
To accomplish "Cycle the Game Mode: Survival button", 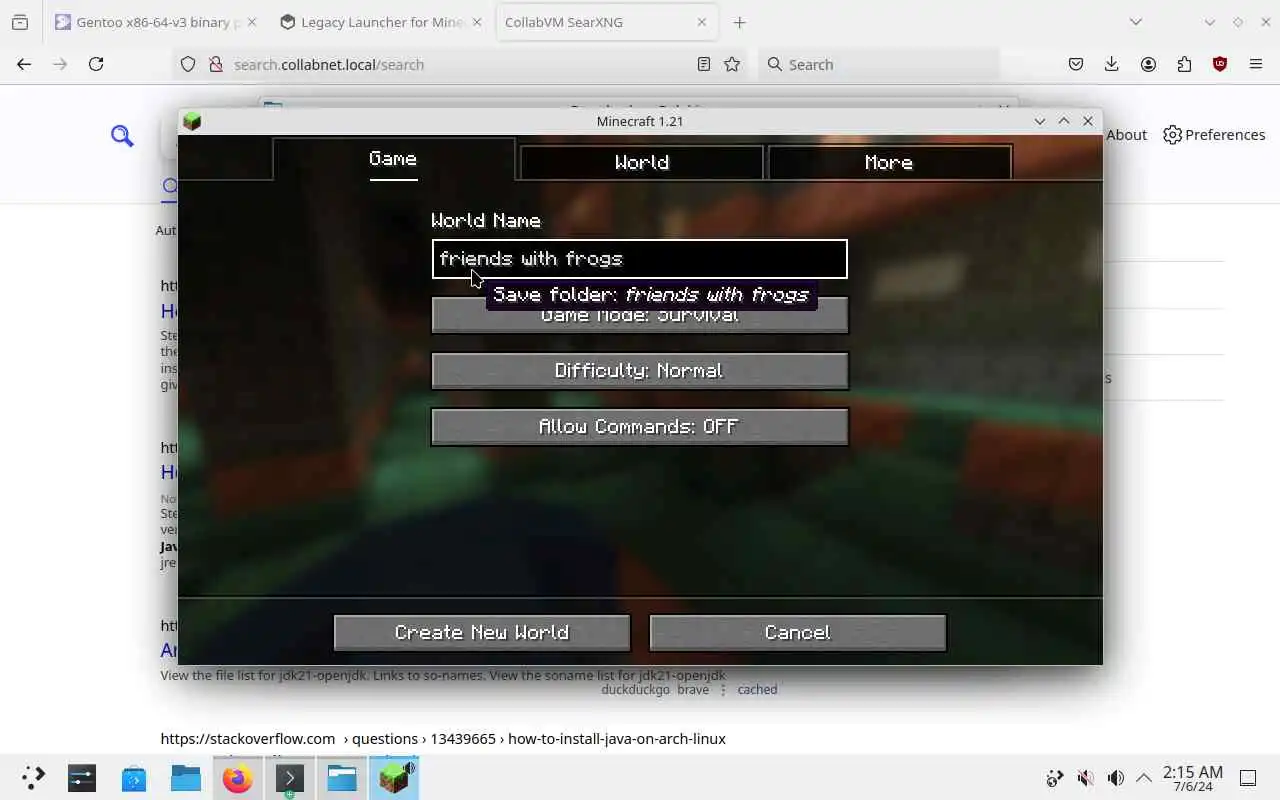I will coord(640,315).
